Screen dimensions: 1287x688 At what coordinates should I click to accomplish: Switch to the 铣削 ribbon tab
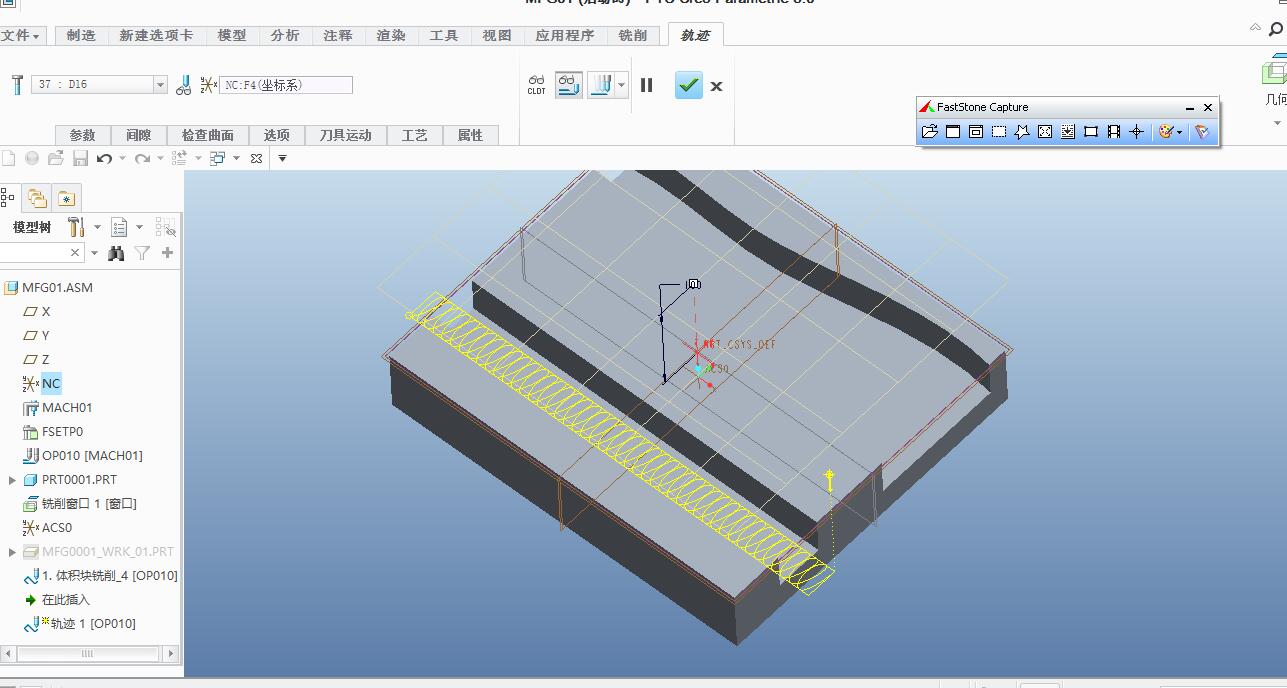633,35
